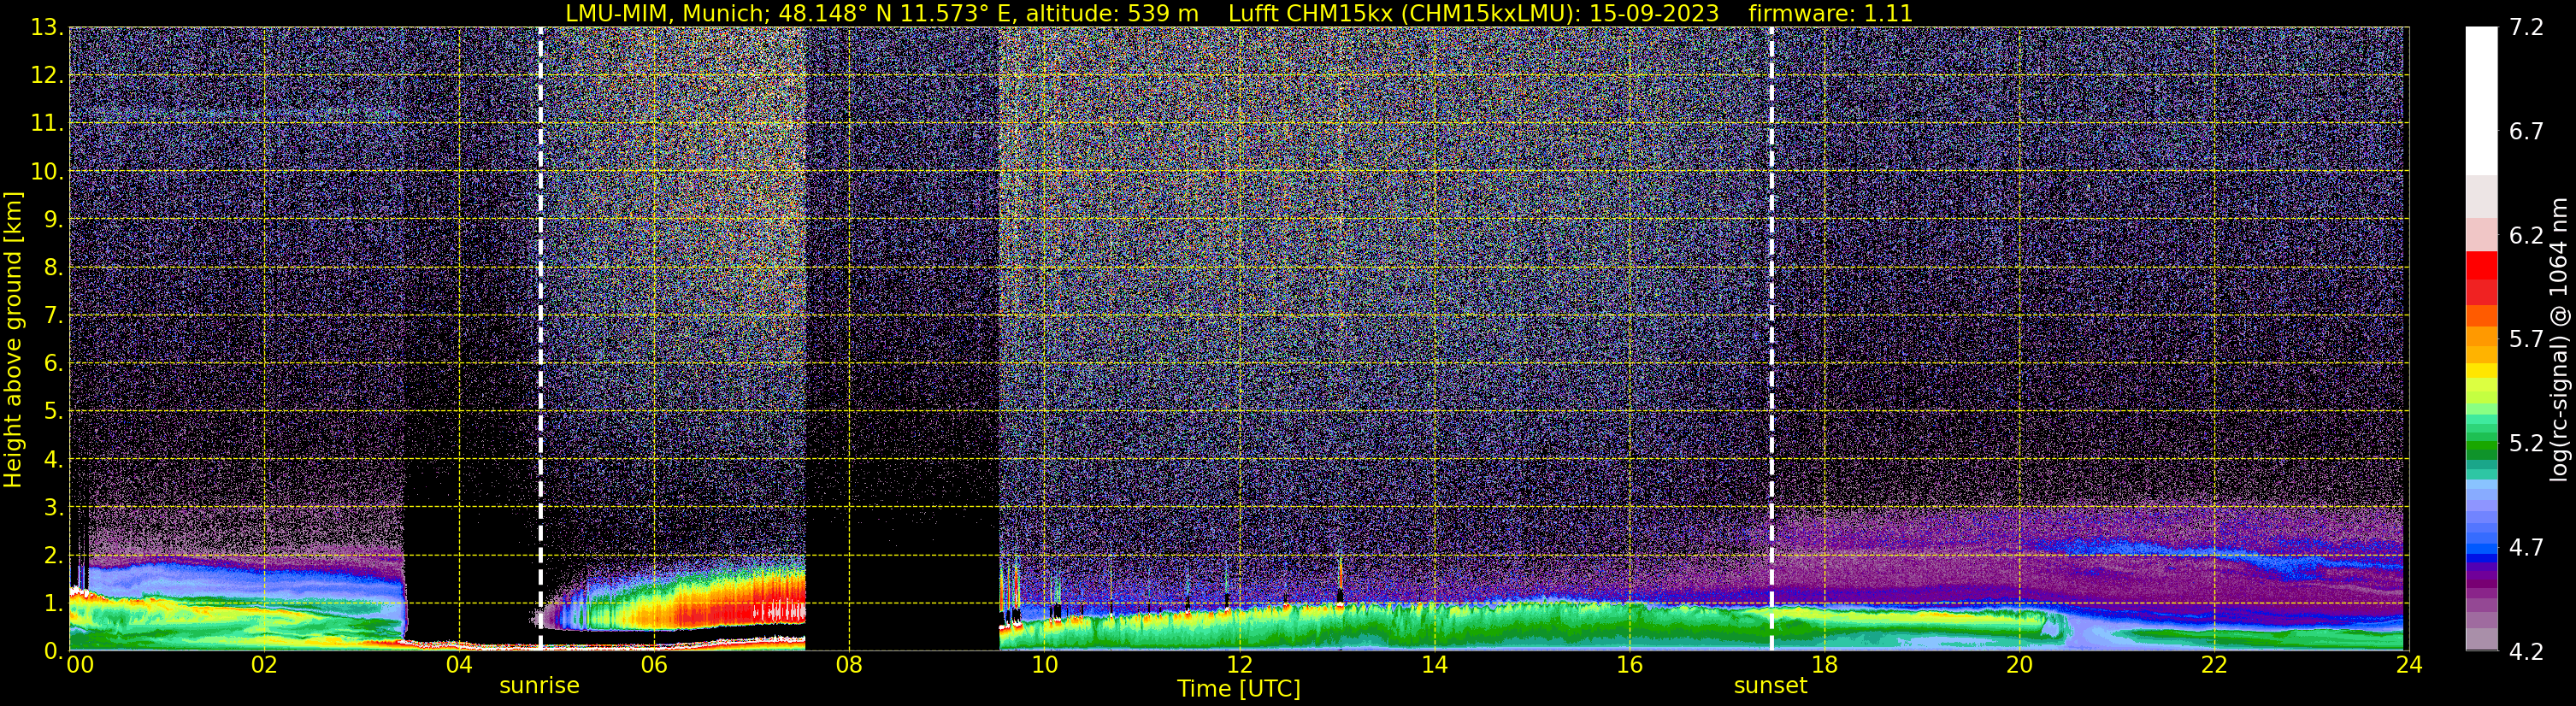Click the 7.2 value on the colorbar
The height and width of the screenshot is (706, 2576).
pyautogui.click(x=2526, y=27)
